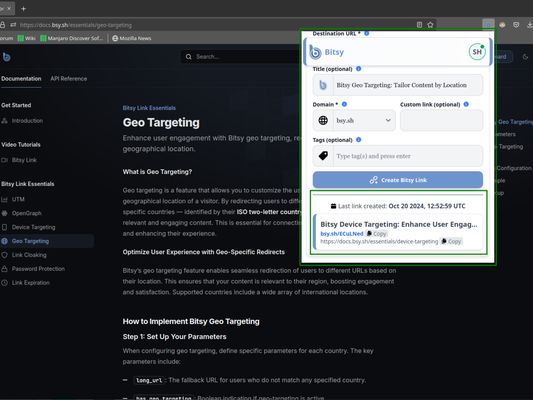Close the current browser tab
This screenshot has height=400, width=533.
[9, 8]
